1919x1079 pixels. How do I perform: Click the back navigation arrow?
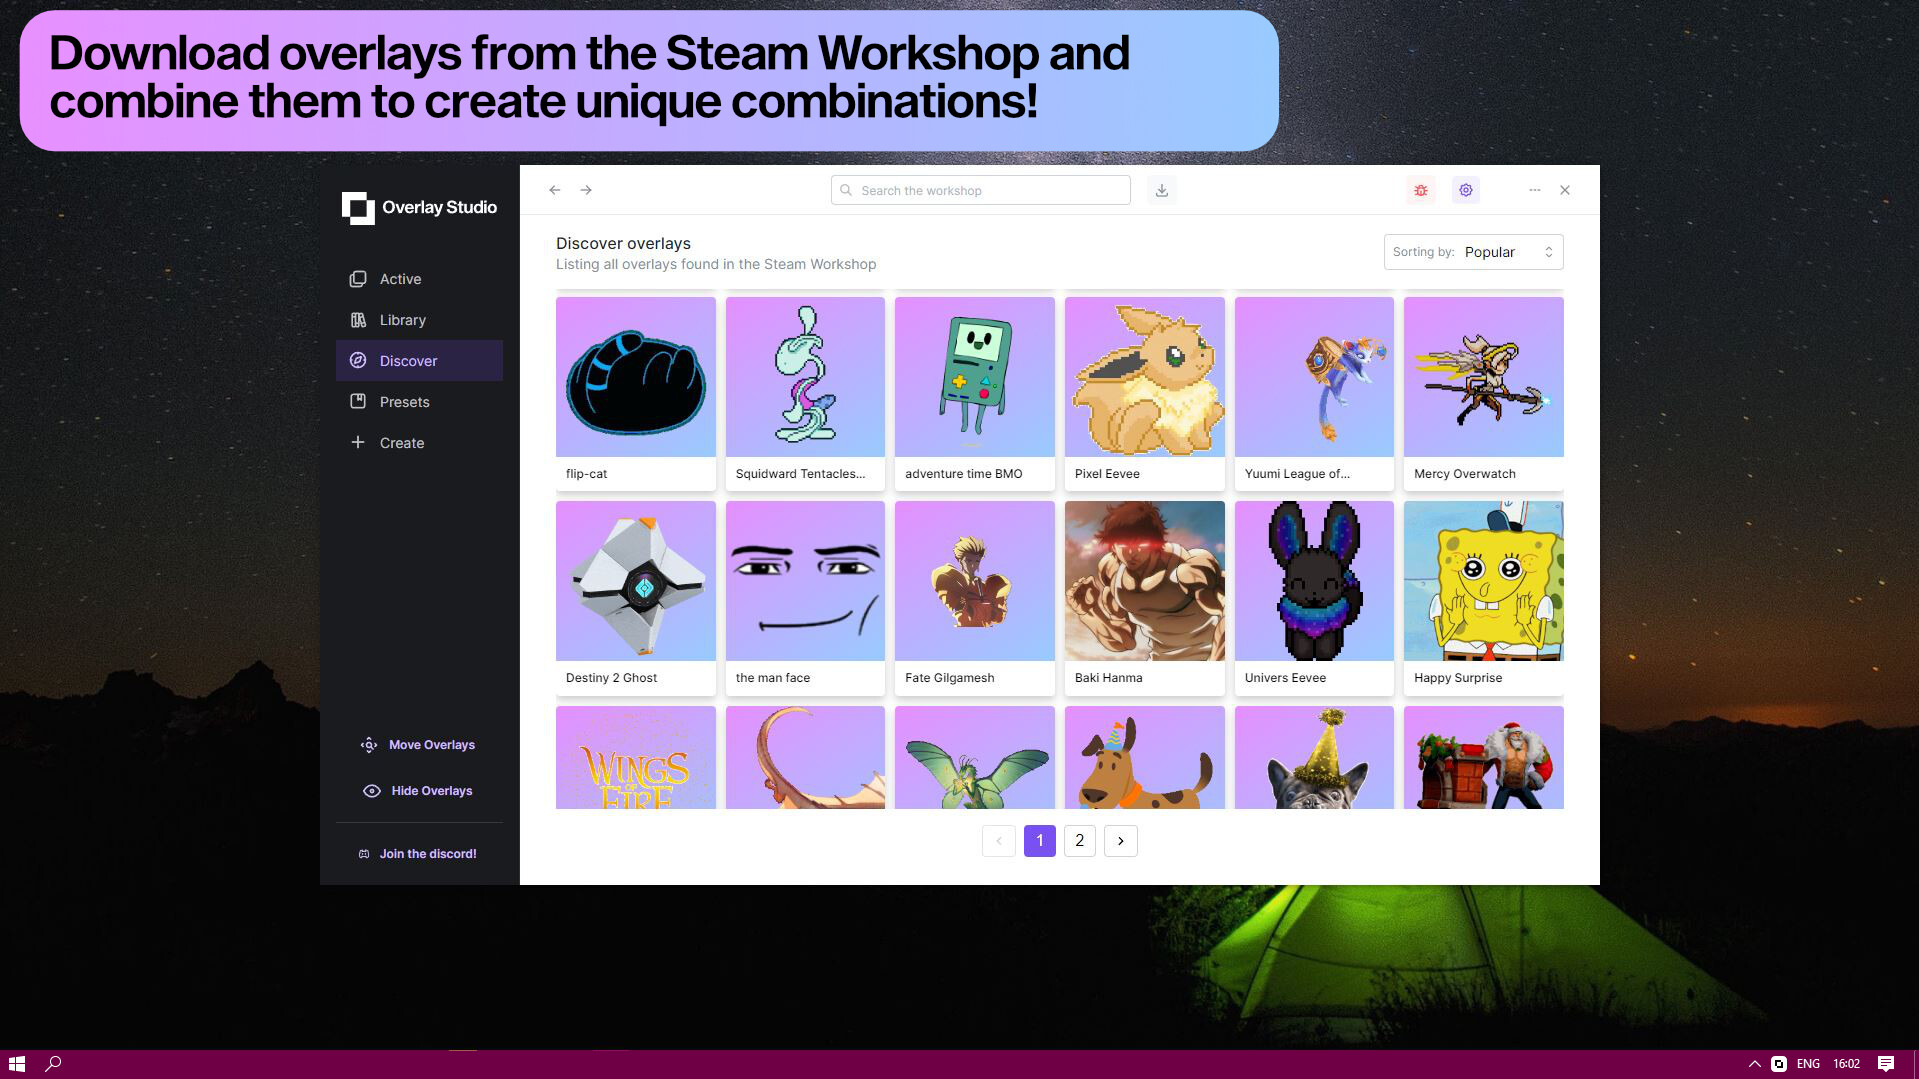[554, 189]
